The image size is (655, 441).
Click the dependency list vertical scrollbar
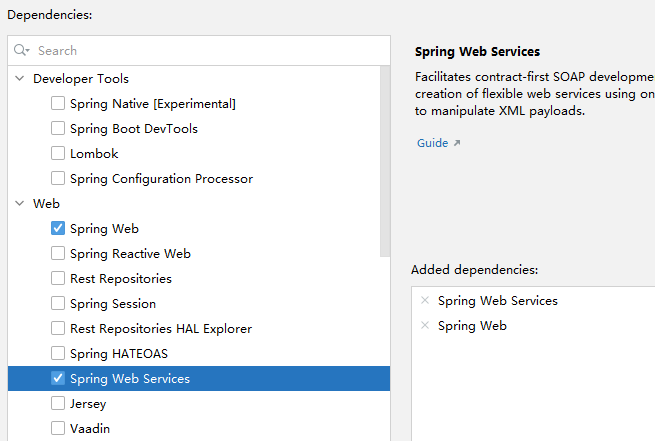pos(385,161)
